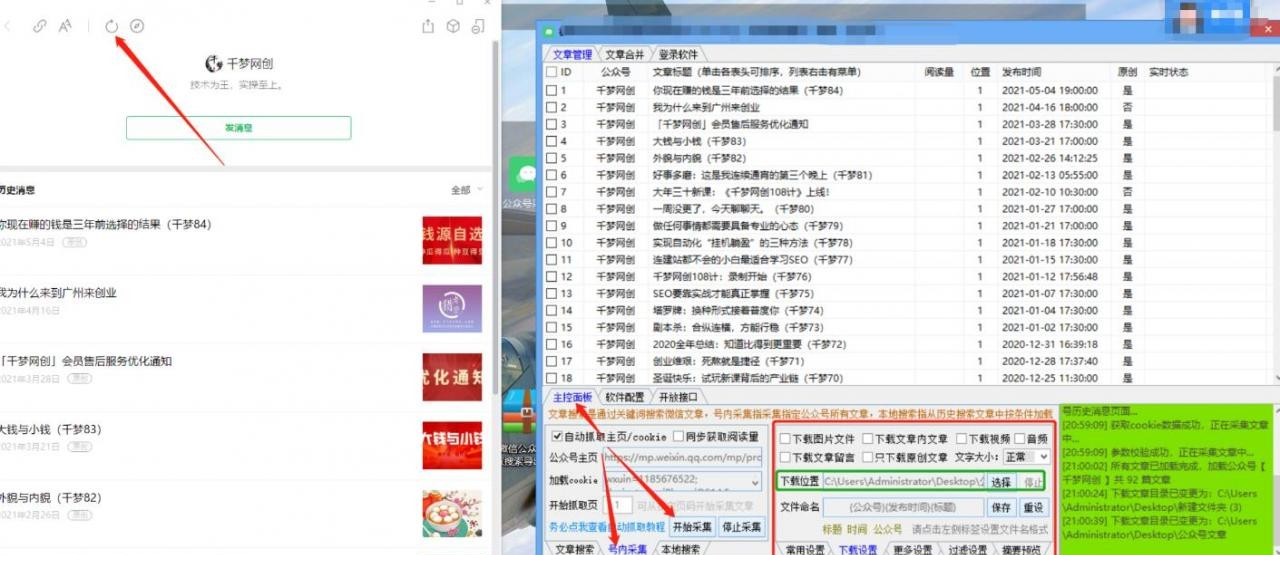Click the 开始抓取页 number field
Viewport: 1280px width, 578px height.
click(x=617, y=505)
